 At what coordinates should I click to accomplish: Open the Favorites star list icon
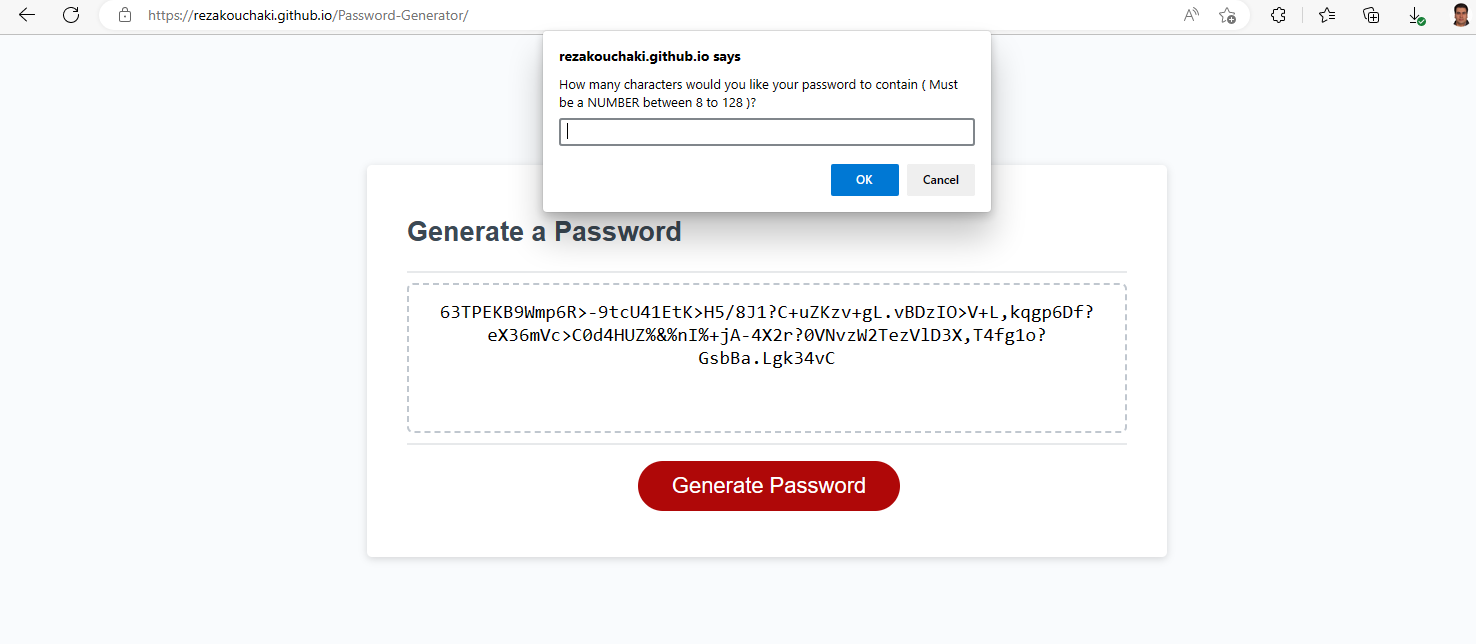[1326, 16]
